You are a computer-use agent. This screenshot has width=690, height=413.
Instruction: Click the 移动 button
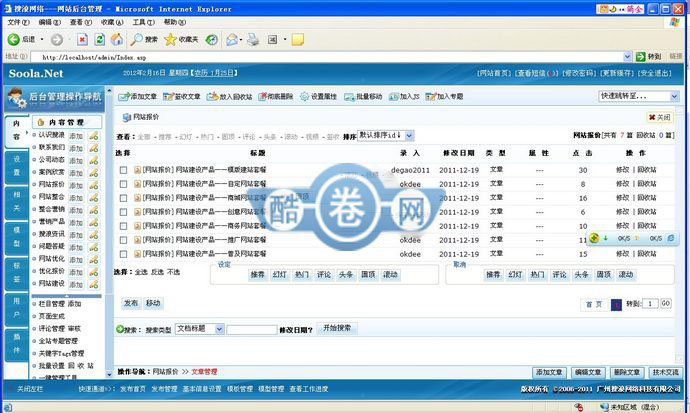(153, 303)
